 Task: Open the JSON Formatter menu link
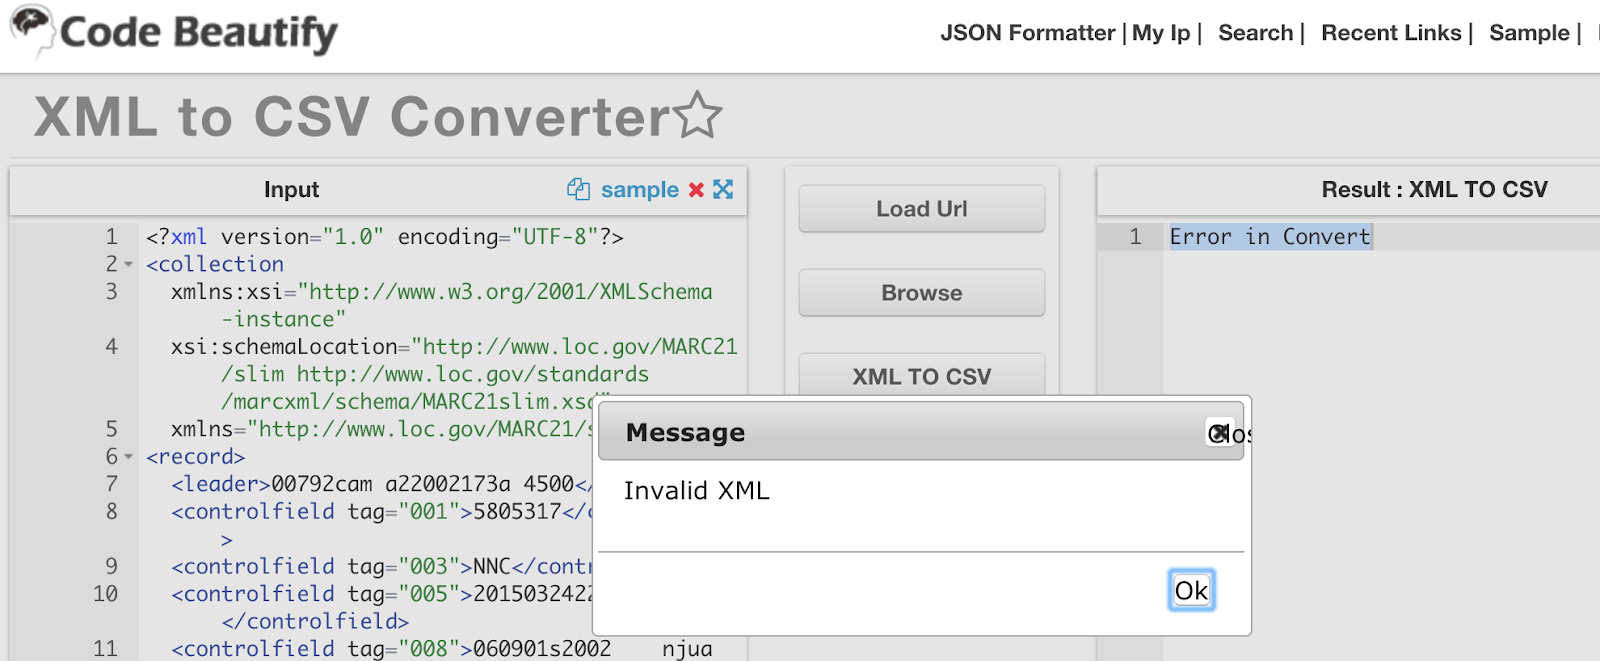tap(1027, 33)
